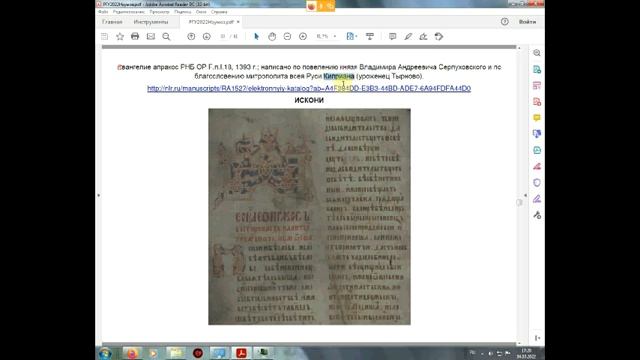Screen dimensions: 640x360
Task: Open the yellow Comment tool in right panel
Action: pyautogui.click(x=537, y=118)
